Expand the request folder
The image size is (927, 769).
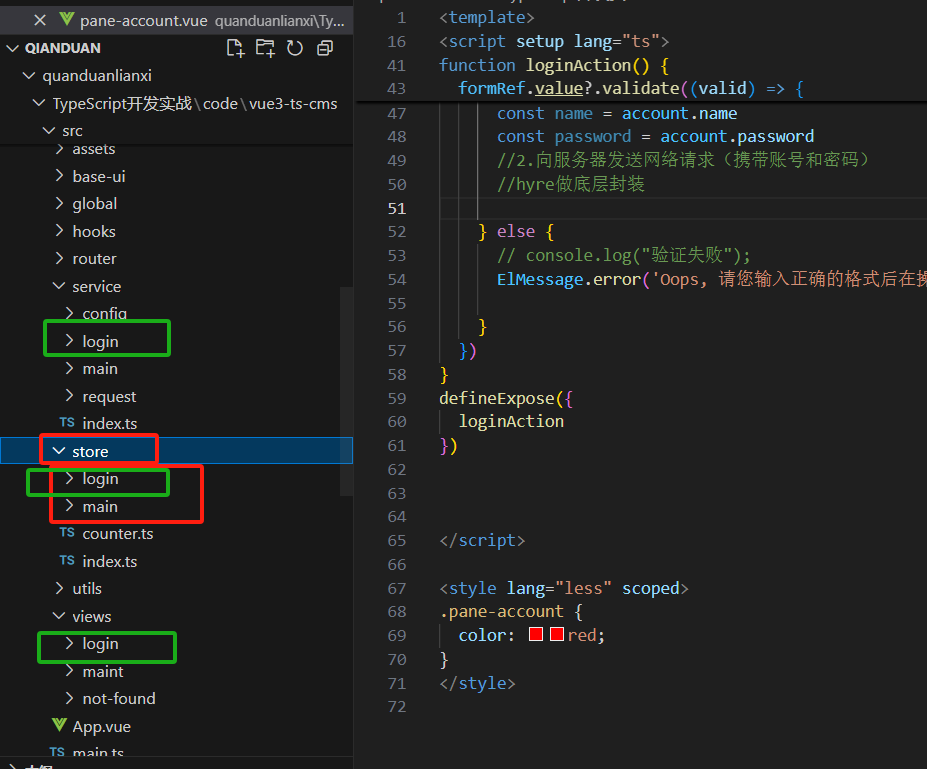[x=69, y=395]
